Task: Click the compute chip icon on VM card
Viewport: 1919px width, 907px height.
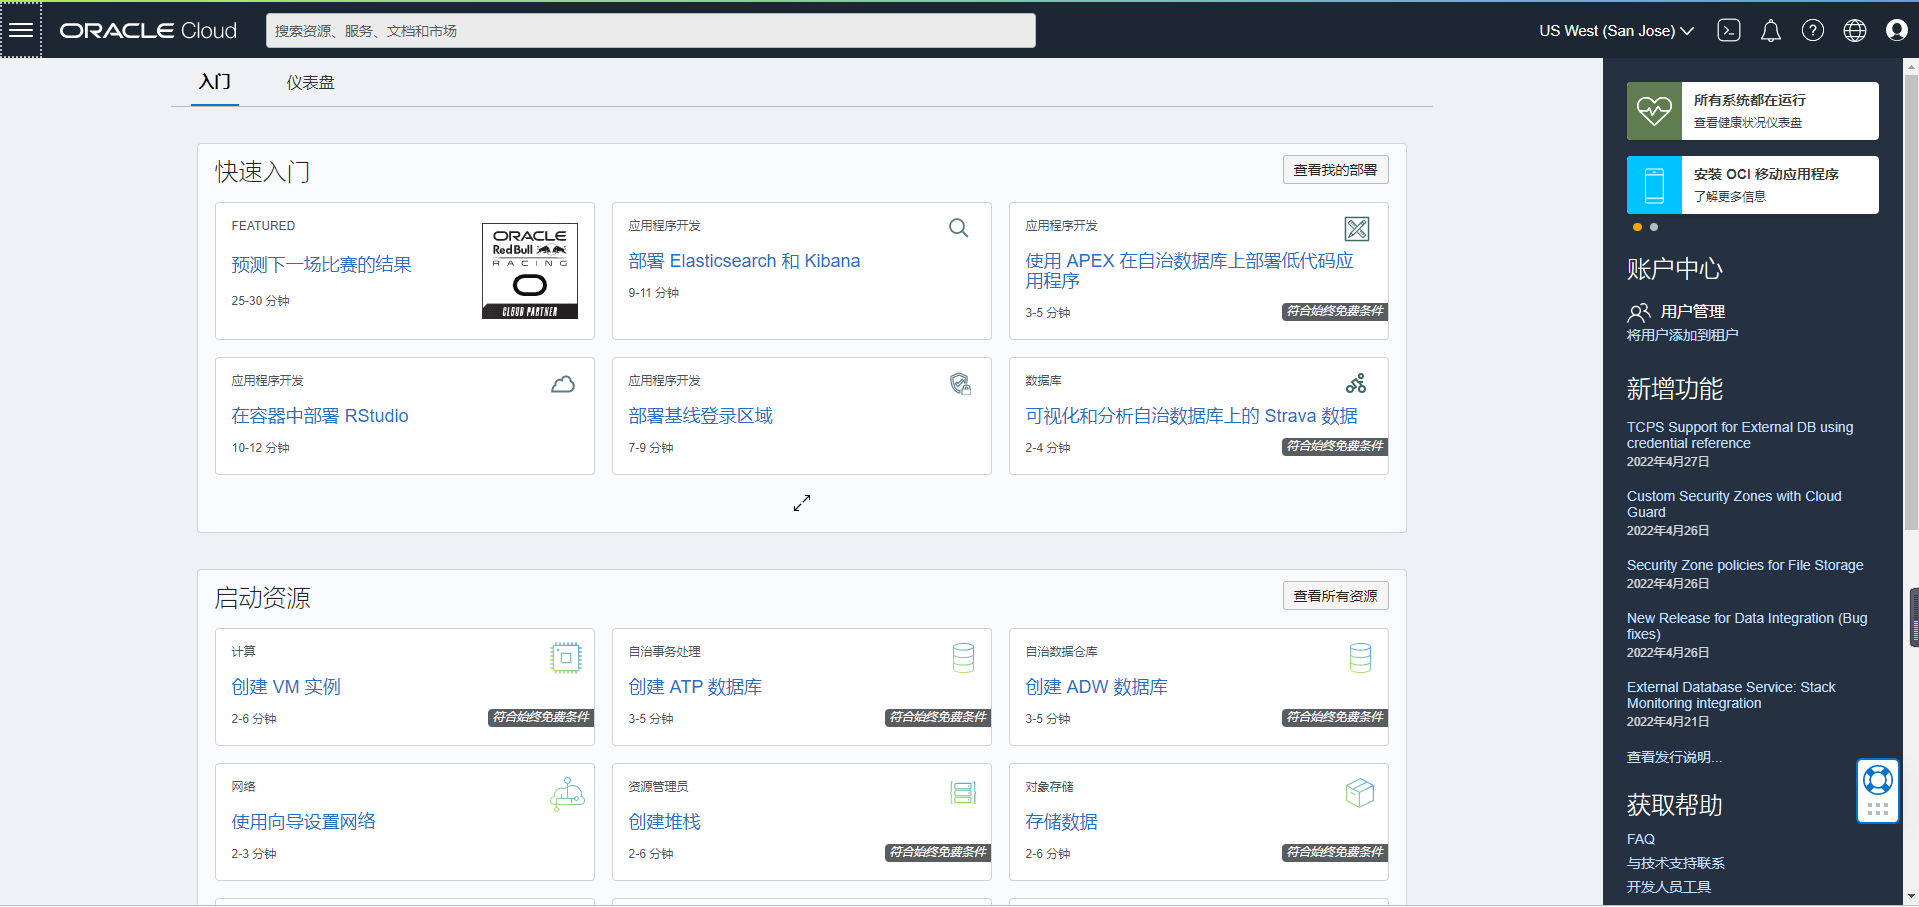Action: [x=566, y=658]
